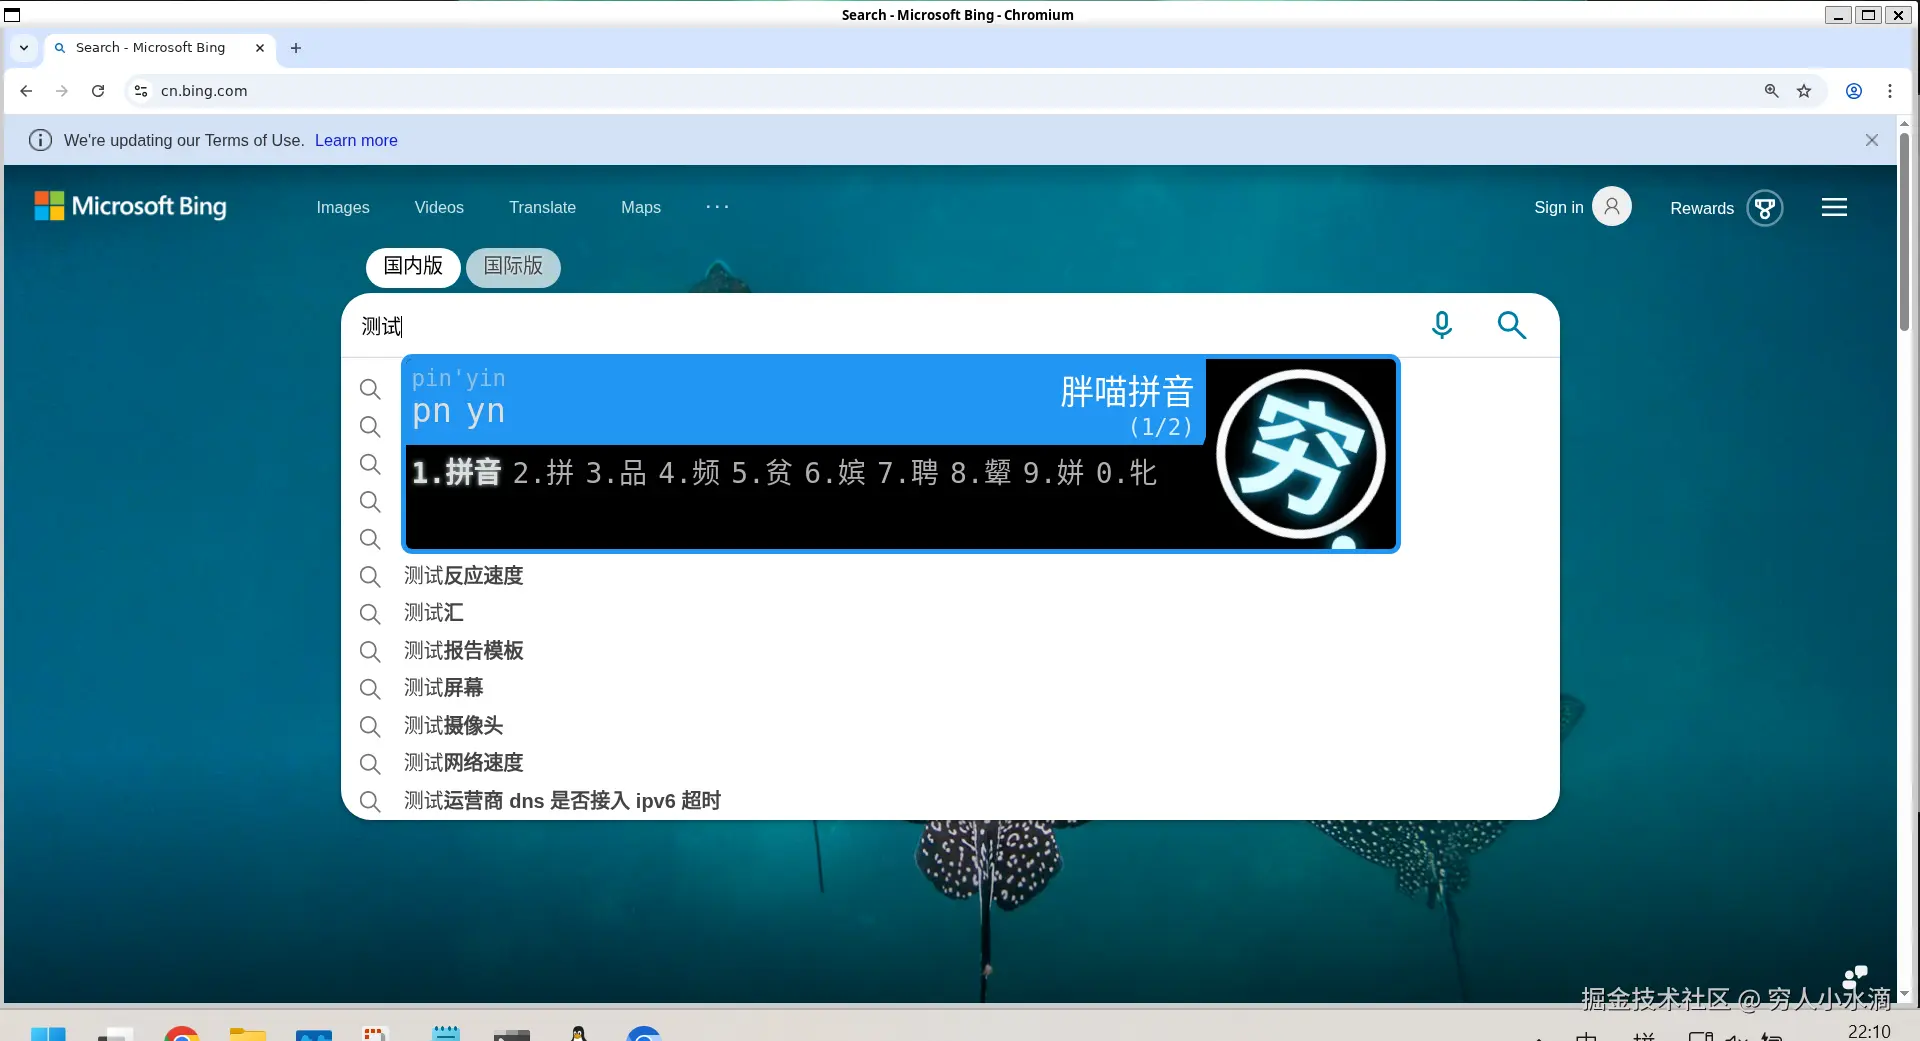Open the site settings icon in address bar
The height and width of the screenshot is (1041, 1920).
tap(140, 90)
